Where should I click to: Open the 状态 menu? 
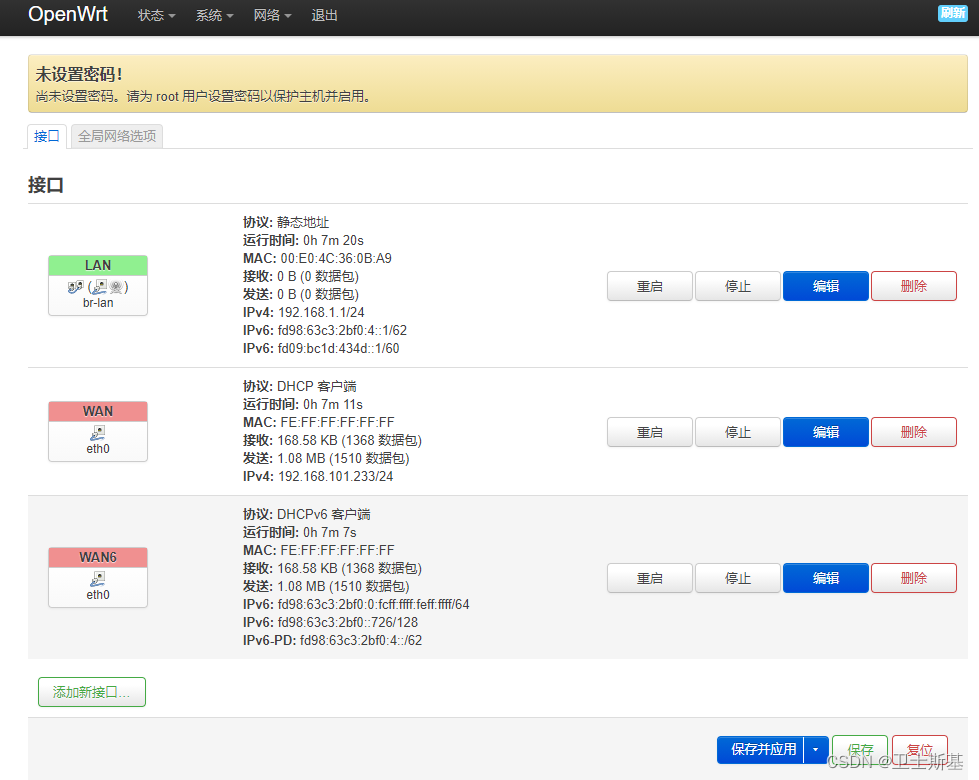[x=156, y=16]
